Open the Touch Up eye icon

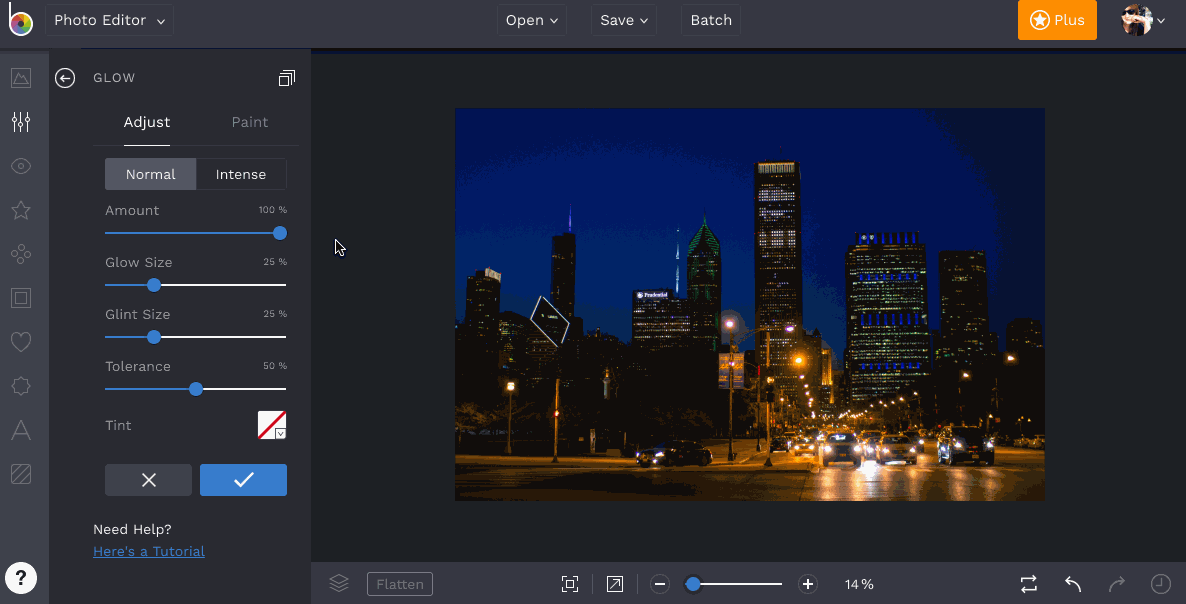pos(21,166)
